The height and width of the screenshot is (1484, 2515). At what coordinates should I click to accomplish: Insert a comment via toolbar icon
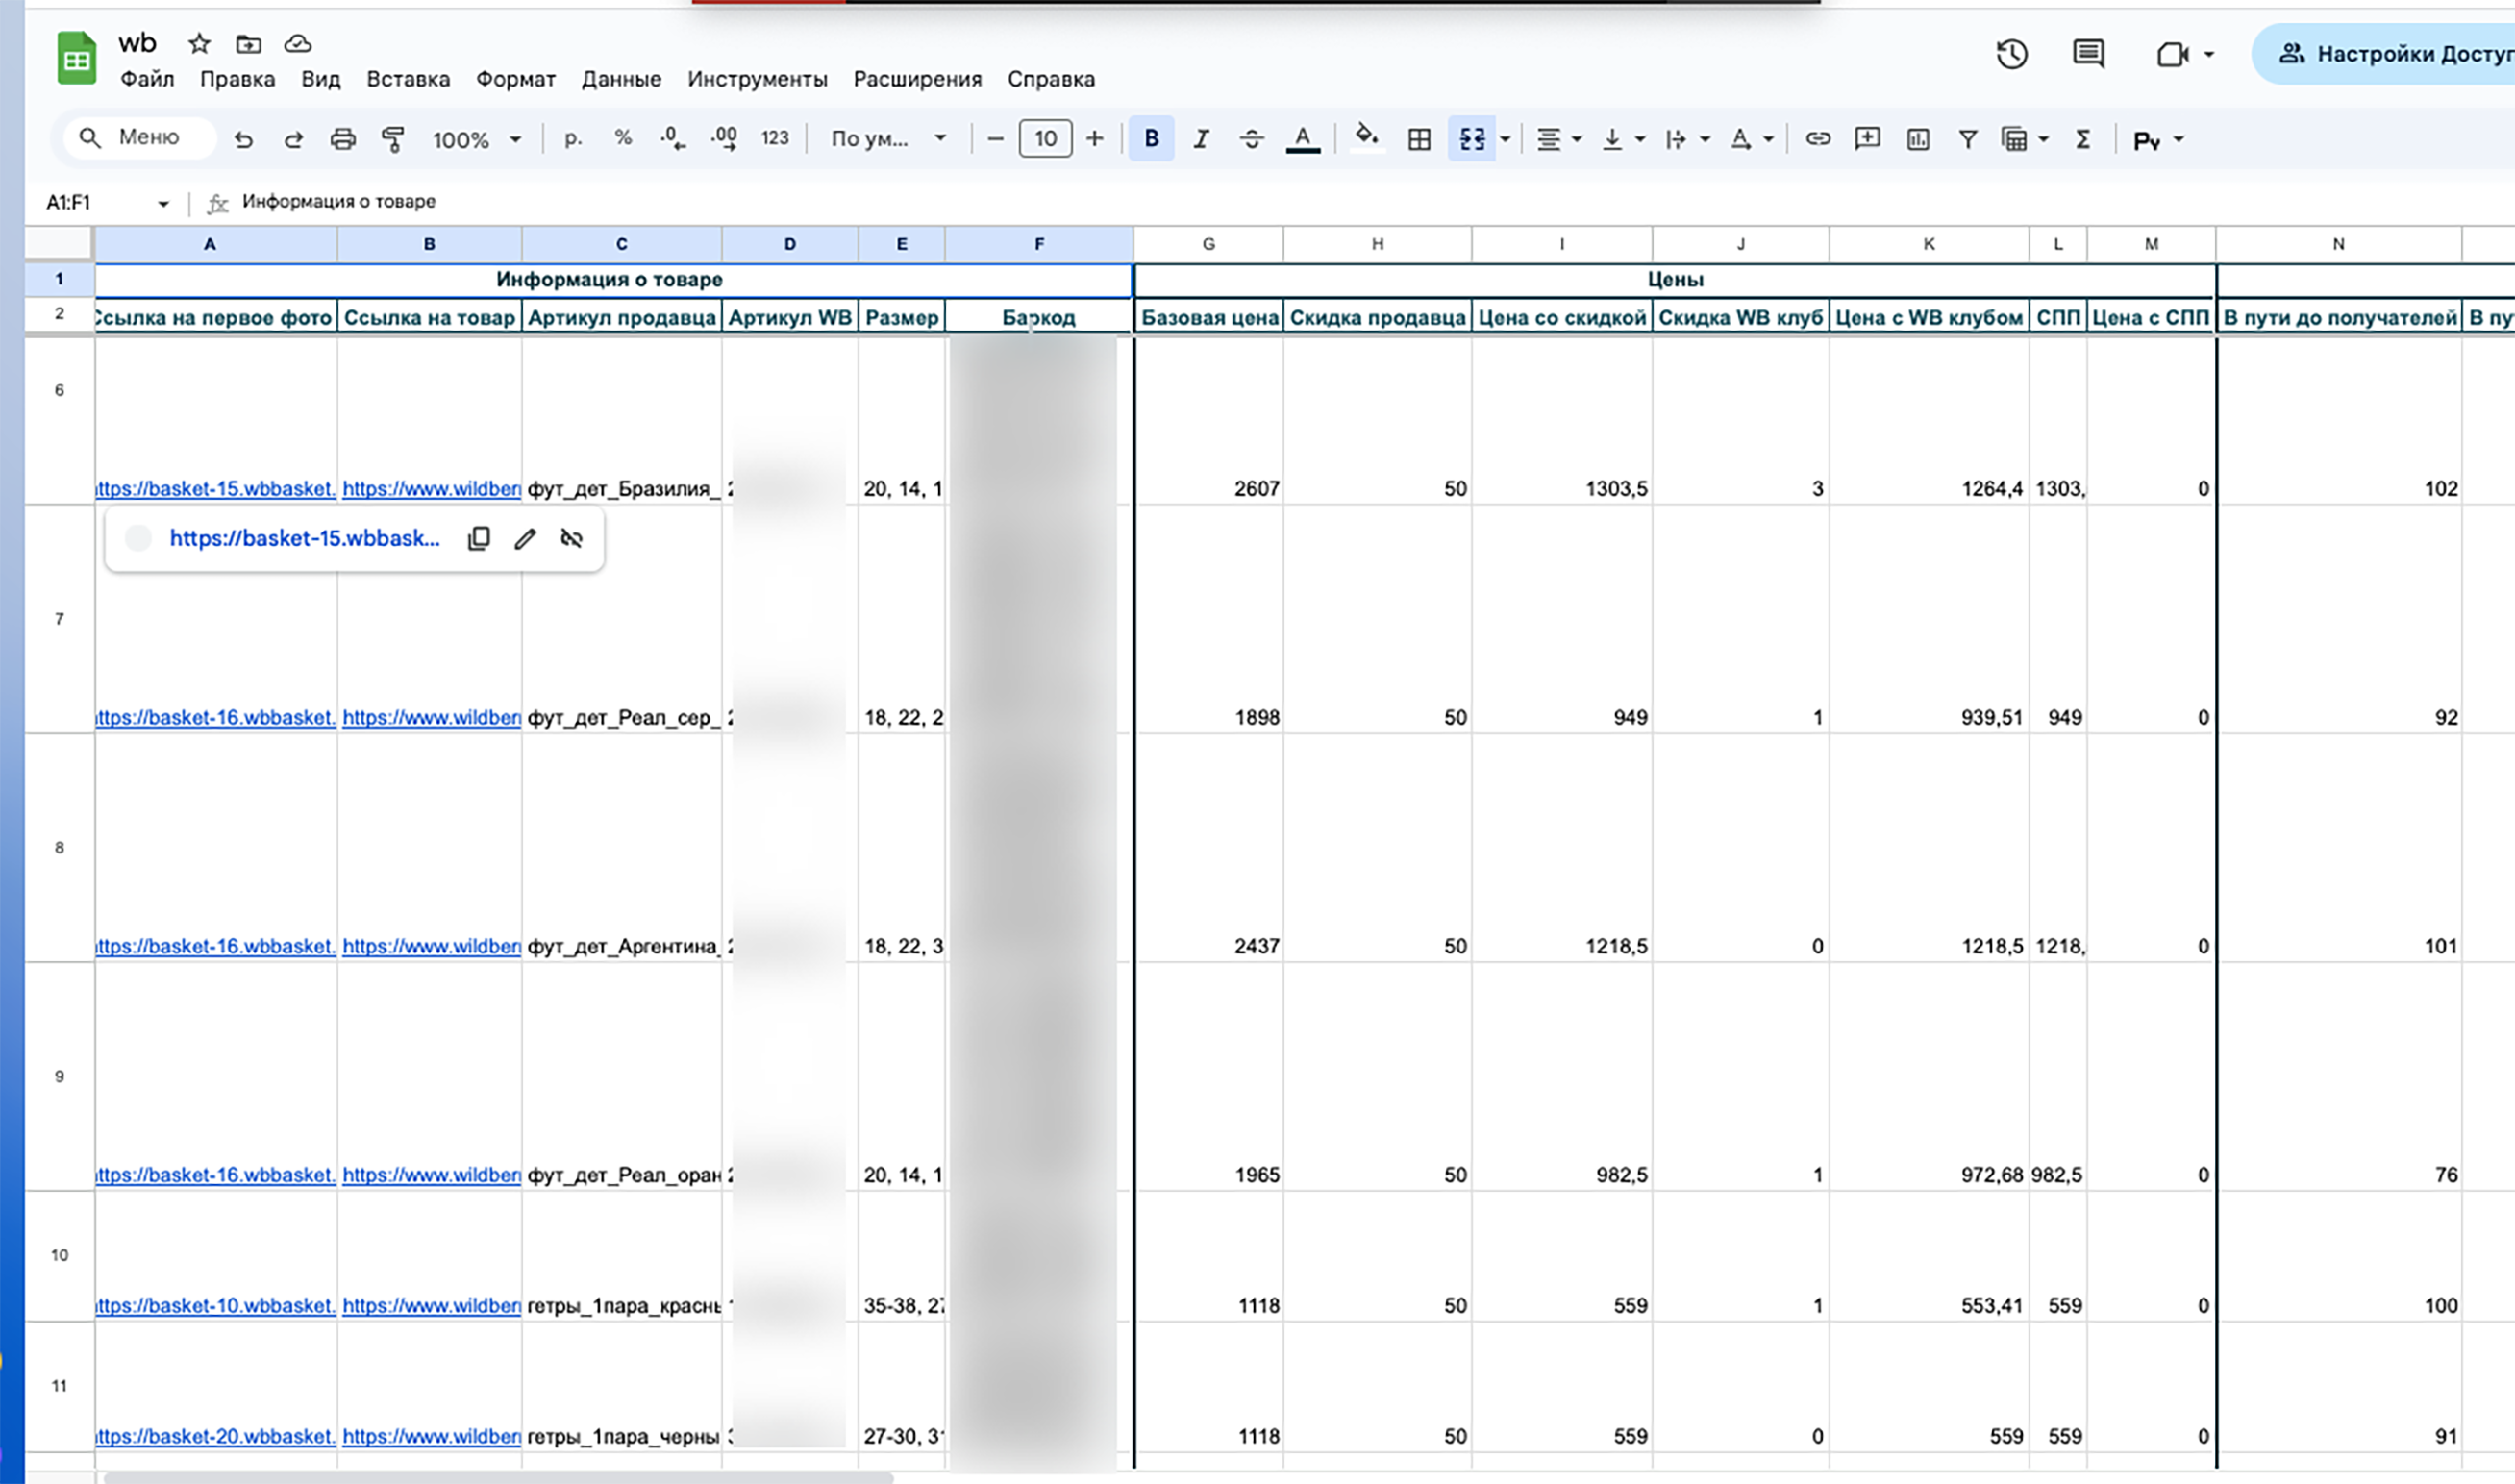pos(1867,139)
